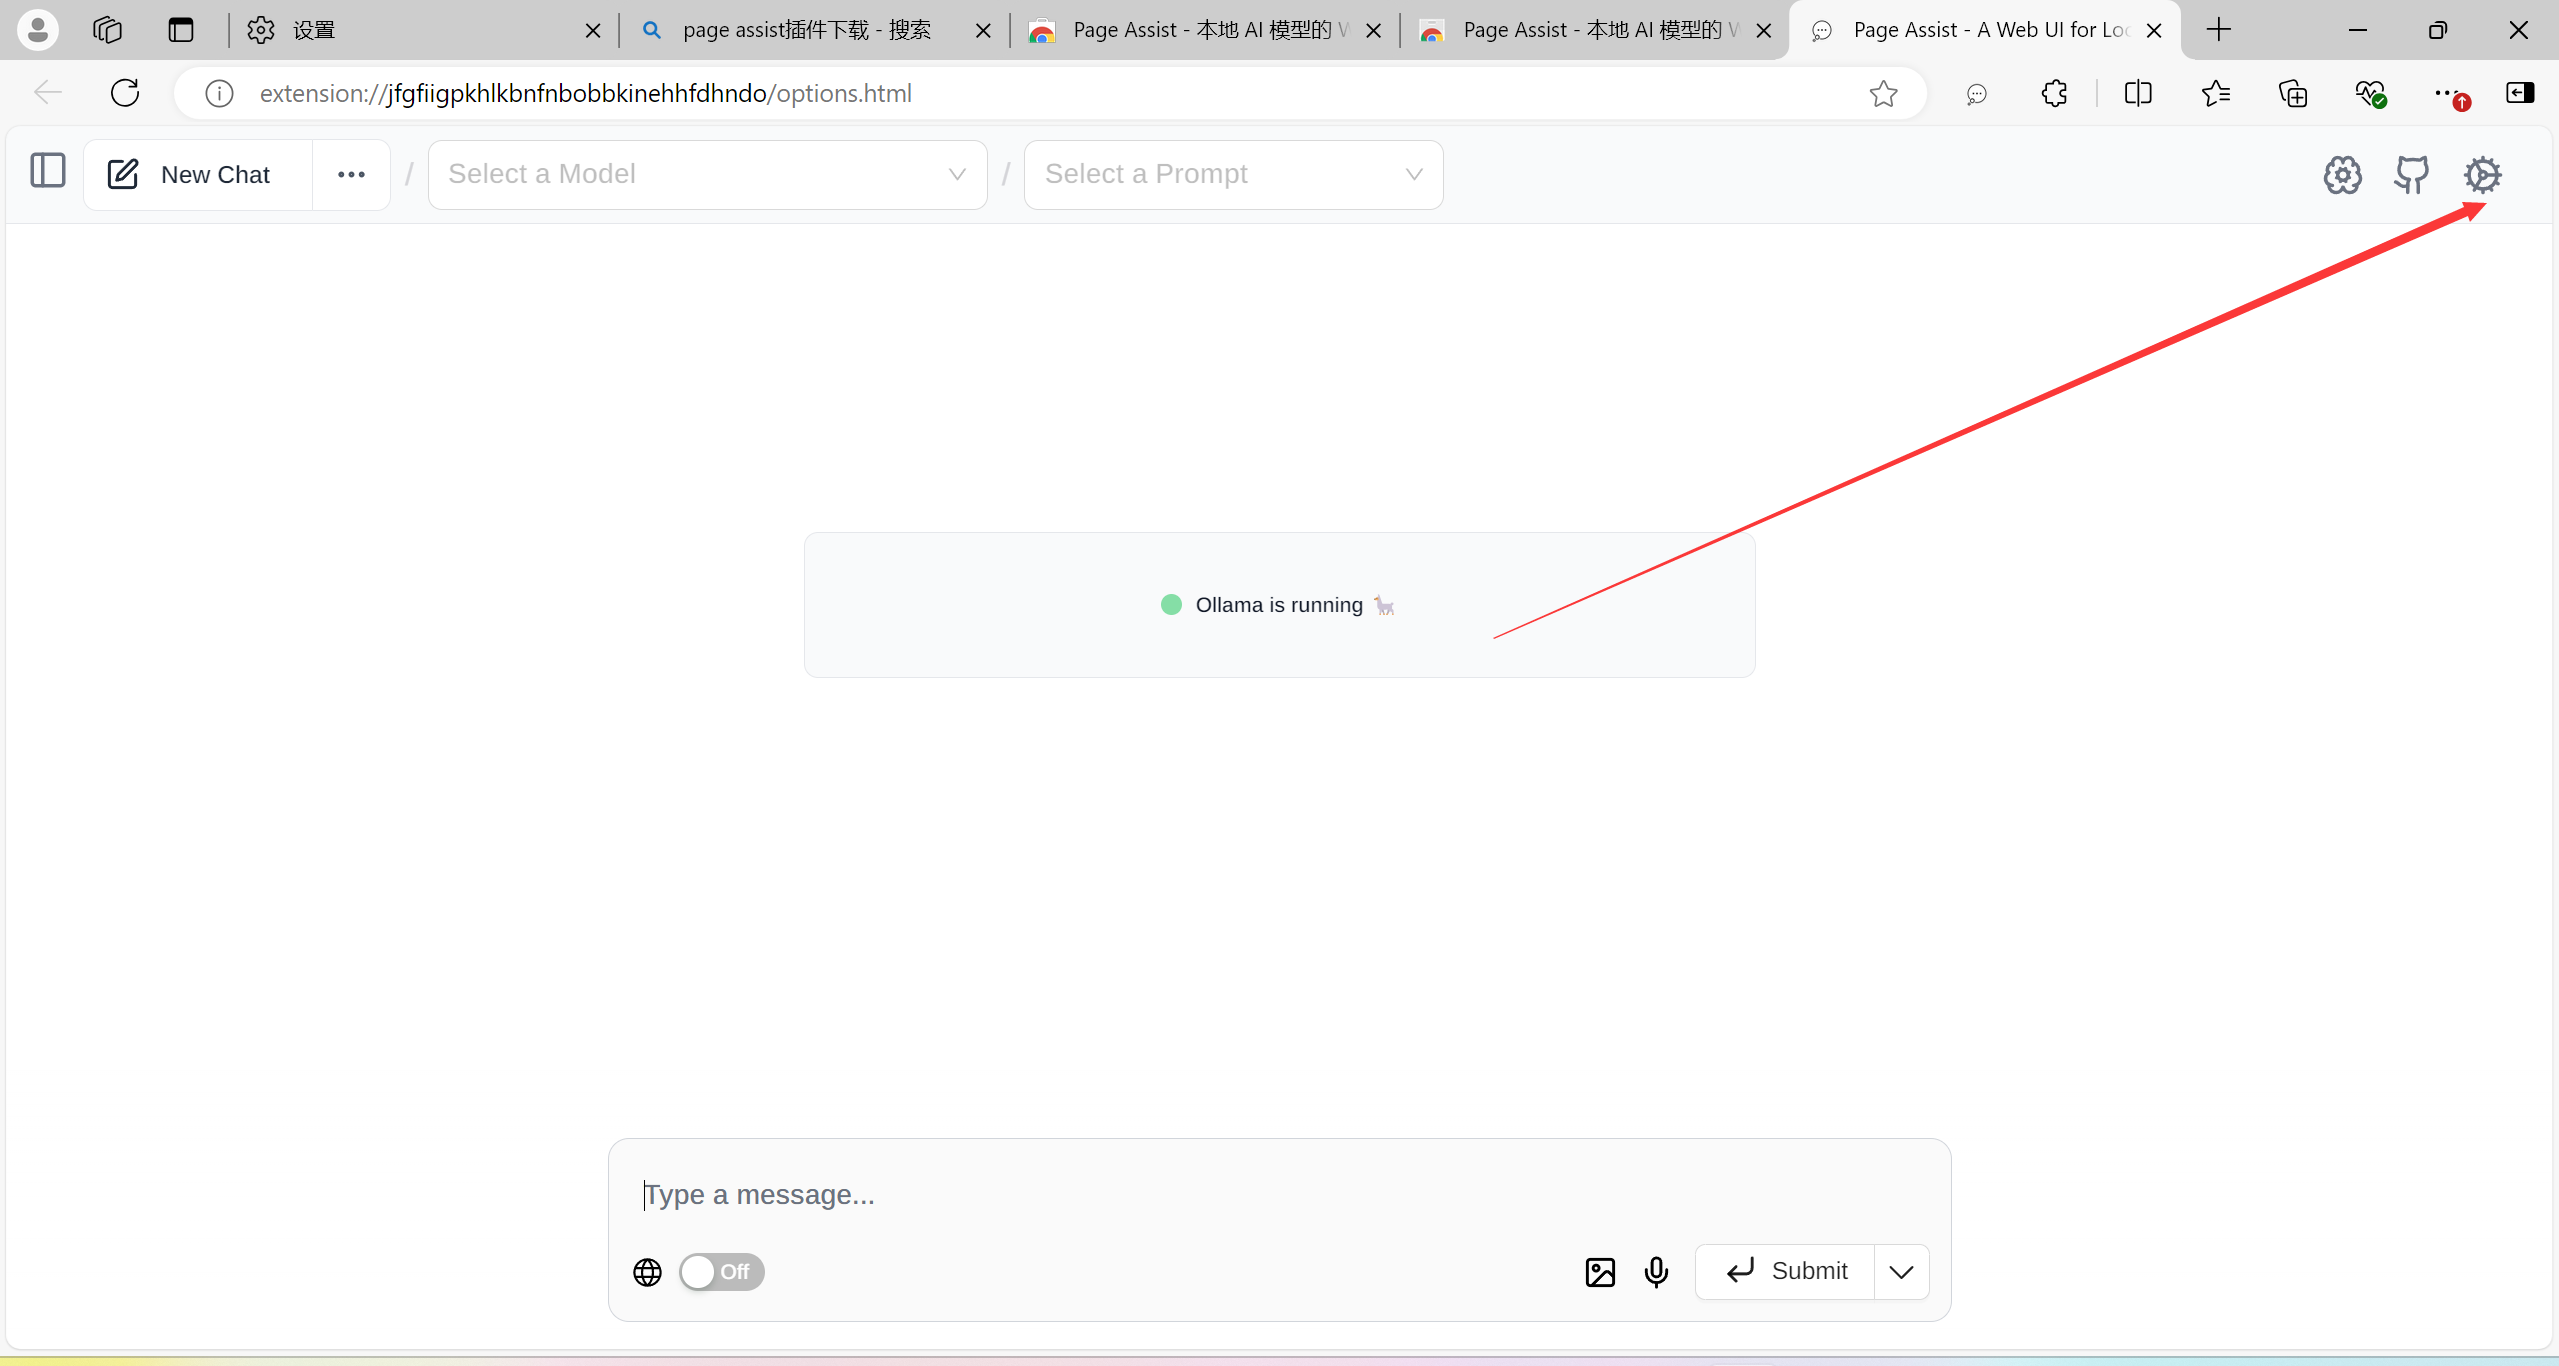Open the three-dot more options menu
2559x1366 pixels.
(x=351, y=175)
